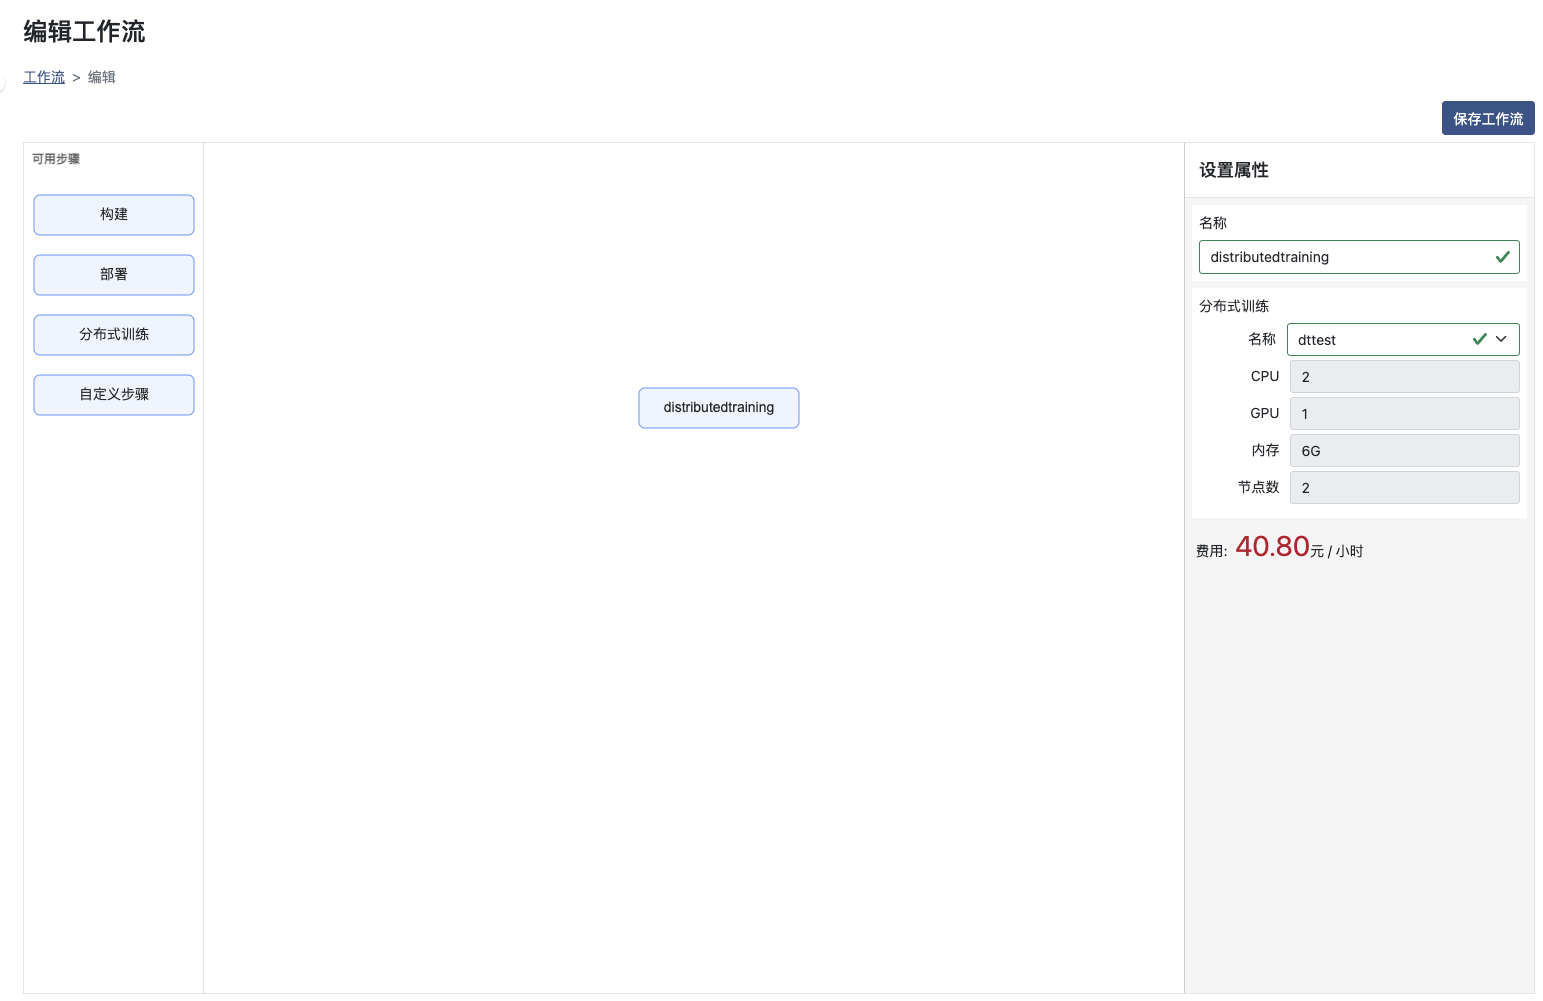Select the 部署 step block
Viewport: 1543px width, 1001px height.
[x=114, y=275]
